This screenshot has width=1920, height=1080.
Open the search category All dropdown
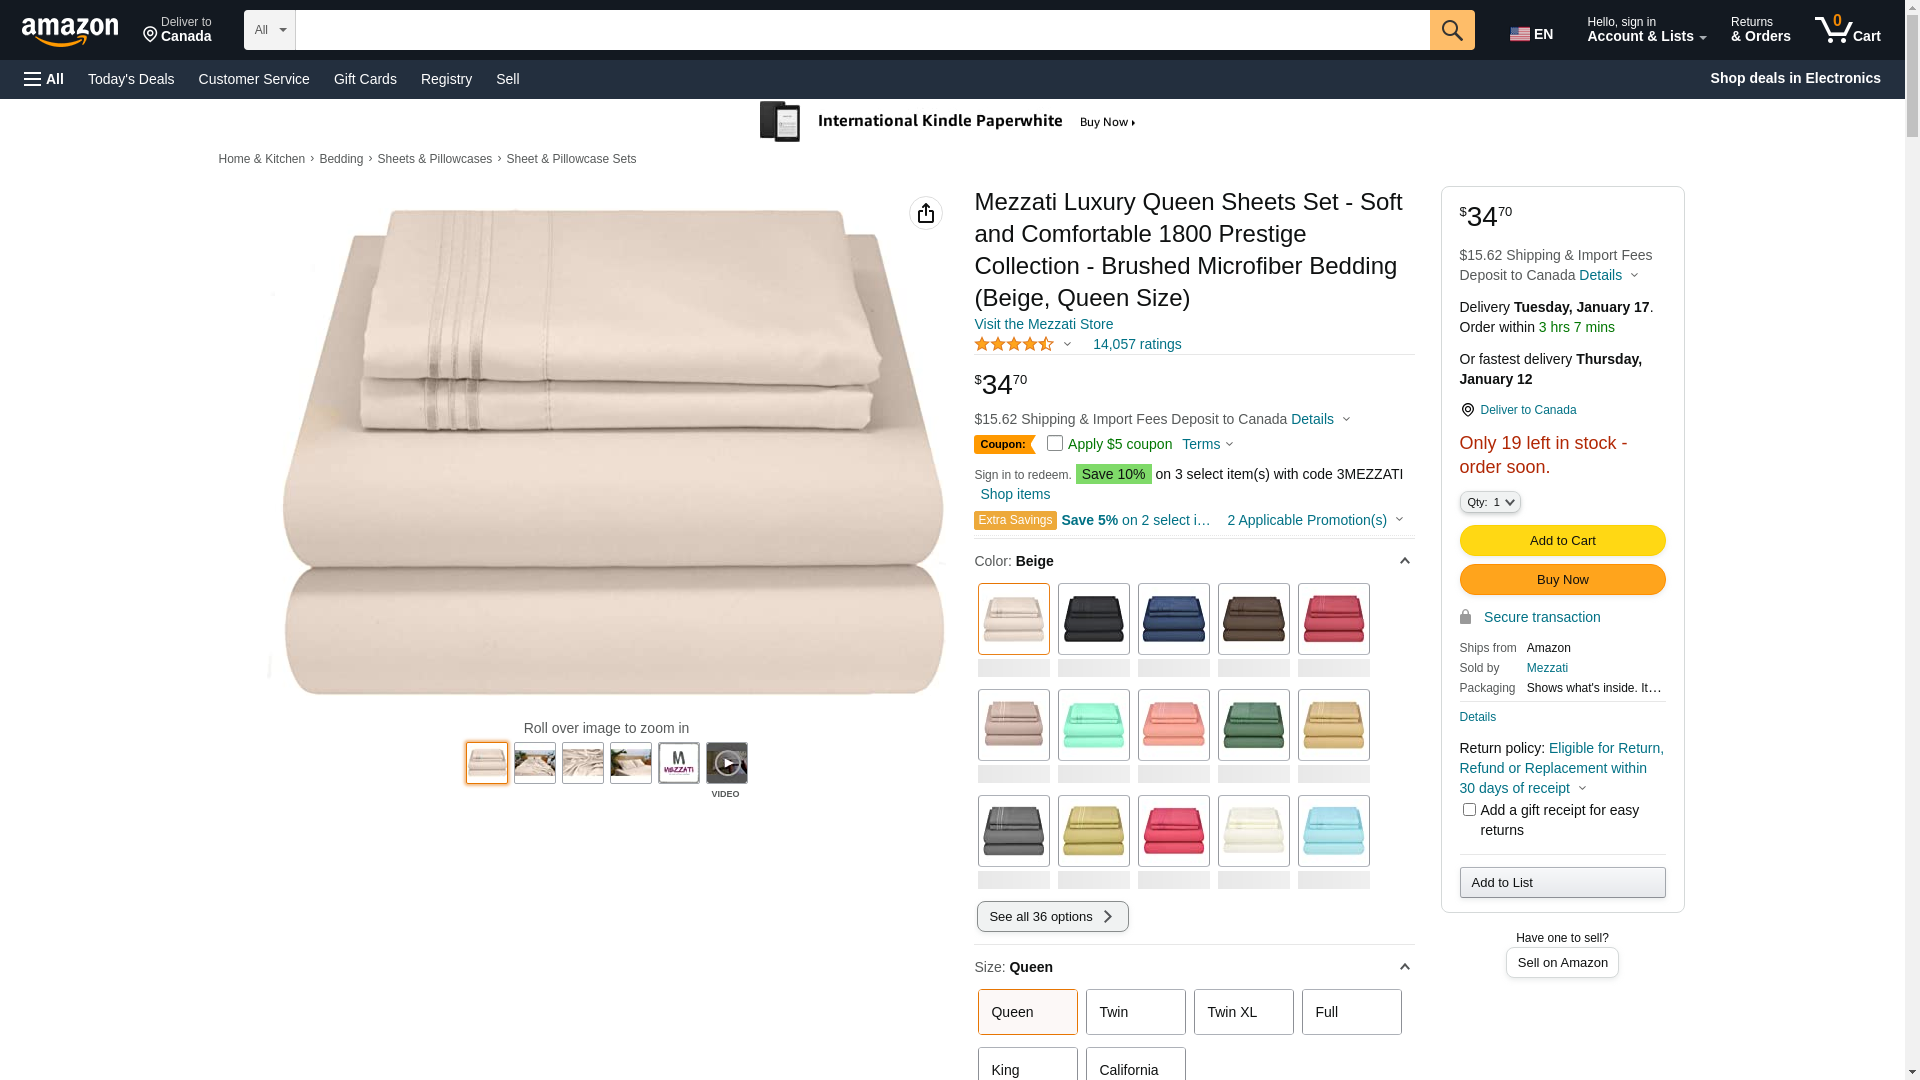269,30
